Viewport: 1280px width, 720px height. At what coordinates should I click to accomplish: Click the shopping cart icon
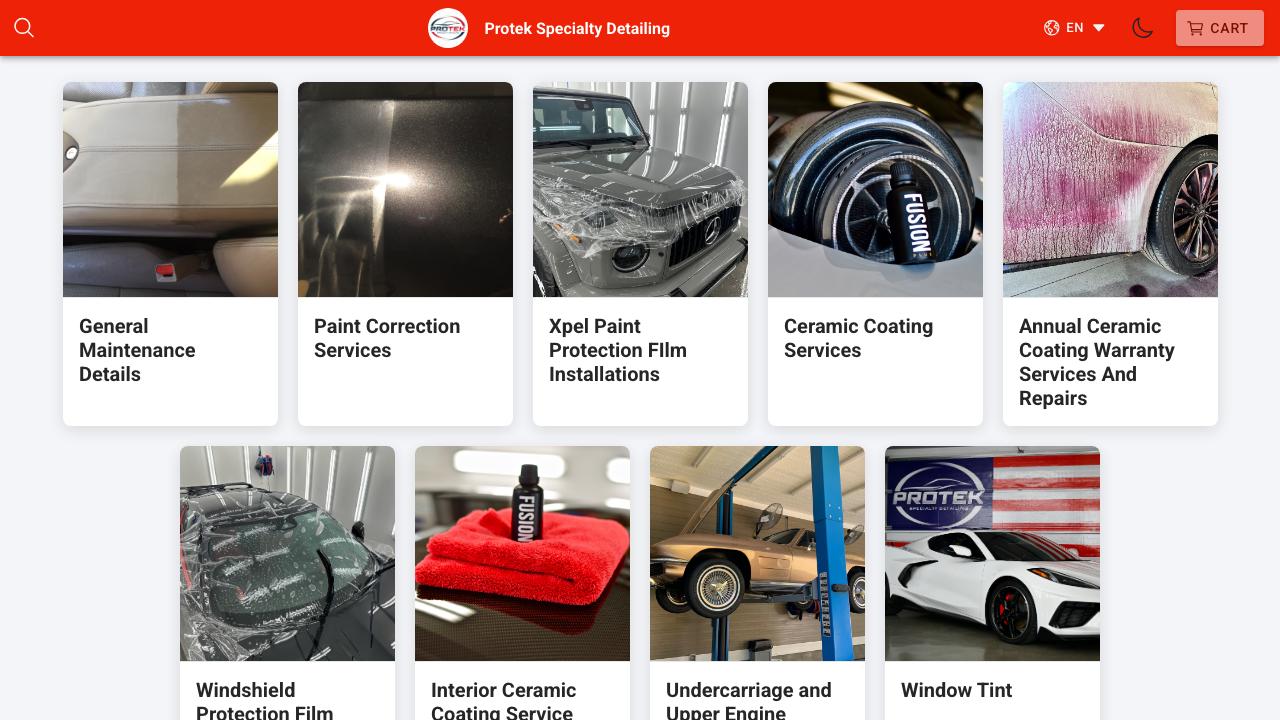pyautogui.click(x=1195, y=28)
